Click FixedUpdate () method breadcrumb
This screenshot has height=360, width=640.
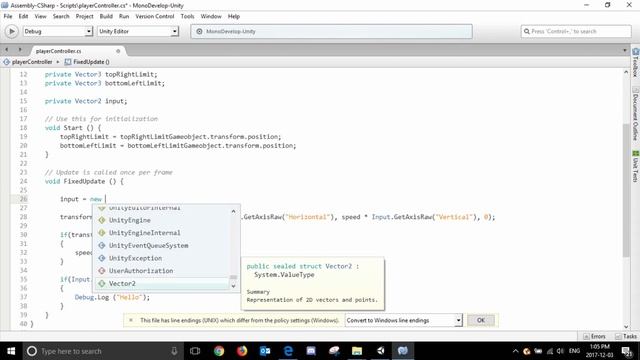coord(87,62)
